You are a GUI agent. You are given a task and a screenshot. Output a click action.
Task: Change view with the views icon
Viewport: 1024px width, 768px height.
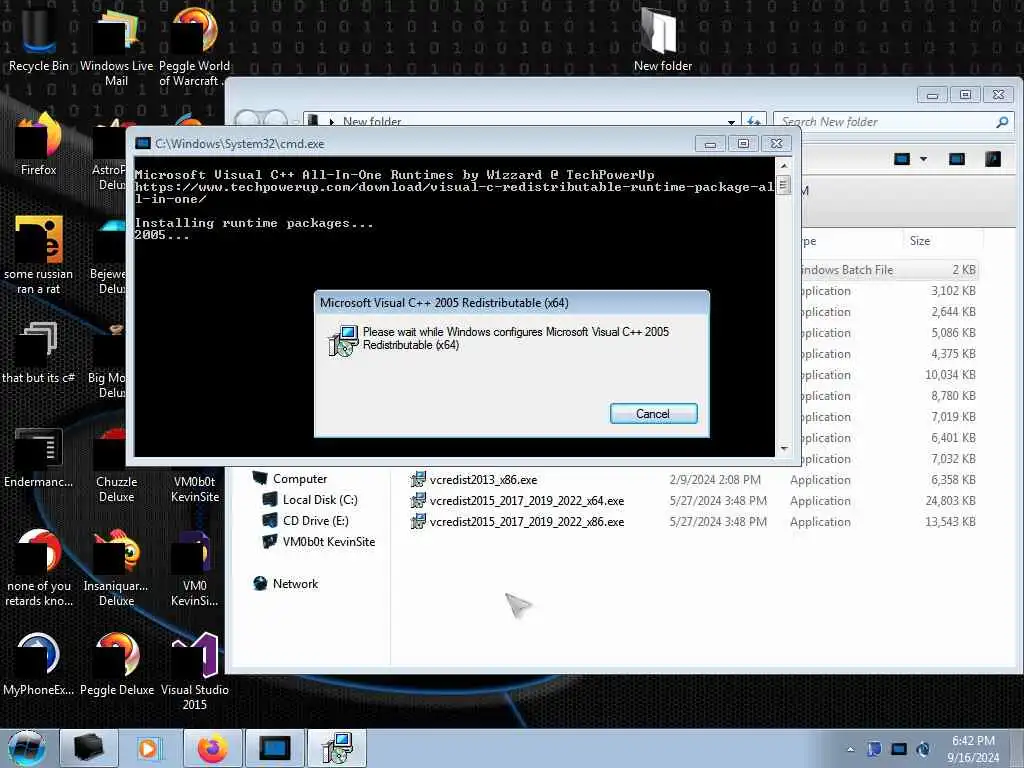pyautogui.click(x=902, y=159)
